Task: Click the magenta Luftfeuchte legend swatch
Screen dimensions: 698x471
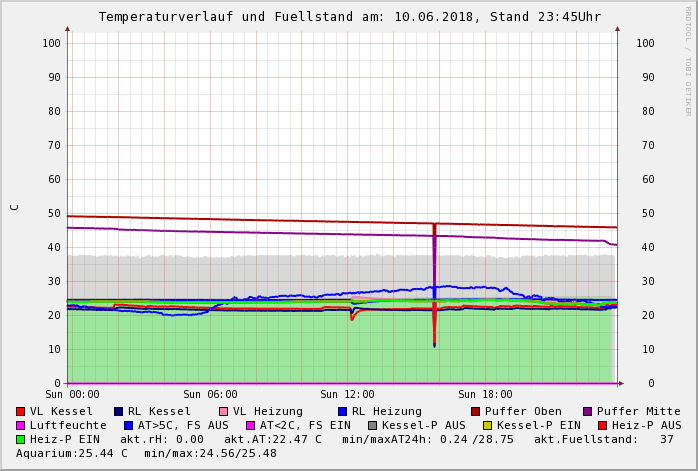Action: coord(20,426)
